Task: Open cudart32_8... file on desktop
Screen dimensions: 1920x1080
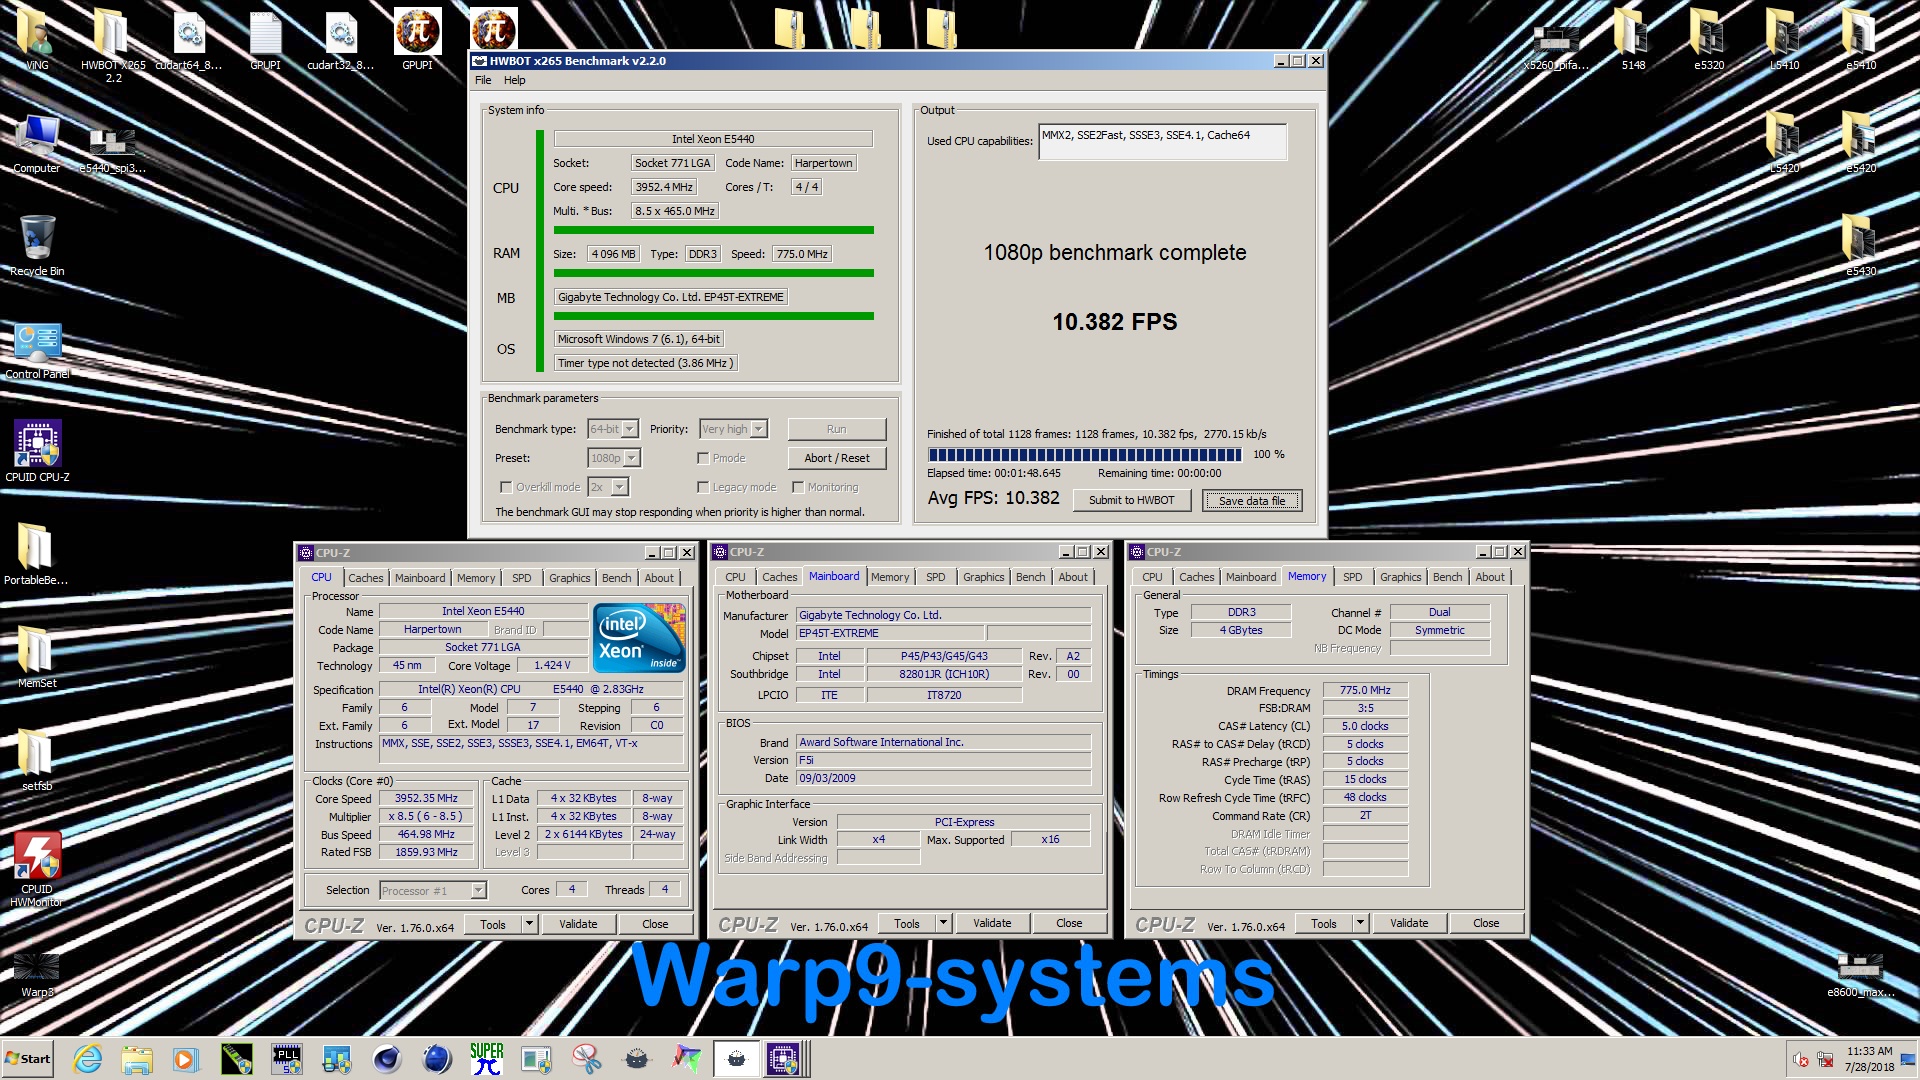Action: 341,40
